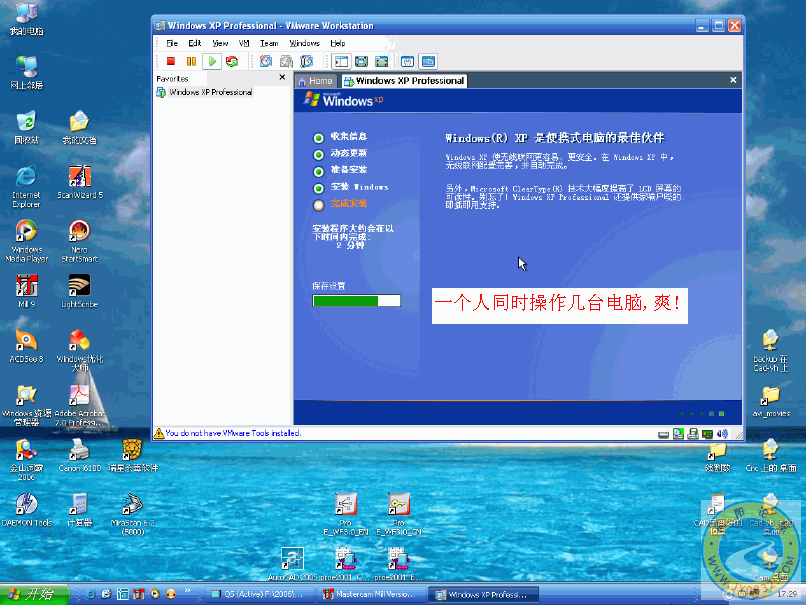This screenshot has width=806, height=605.
Task: Toggle the Favorites sidebar toolbar icon
Action: pyautogui.click(x=341, y=62)
